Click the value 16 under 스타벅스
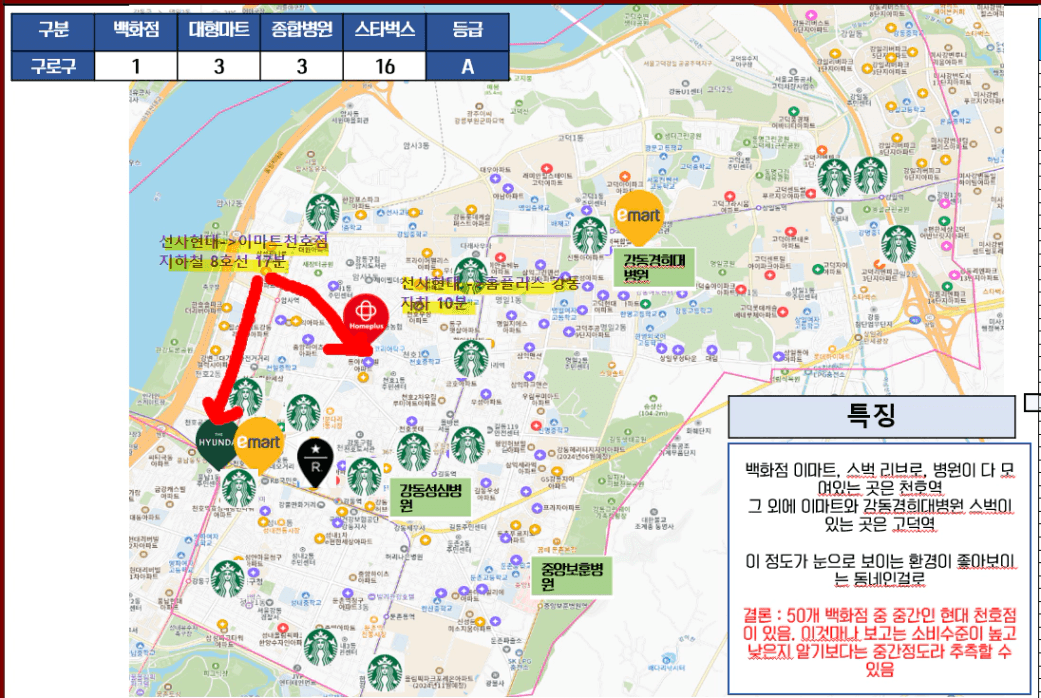The image size is (1041, 698). click(x=384, y=66)
